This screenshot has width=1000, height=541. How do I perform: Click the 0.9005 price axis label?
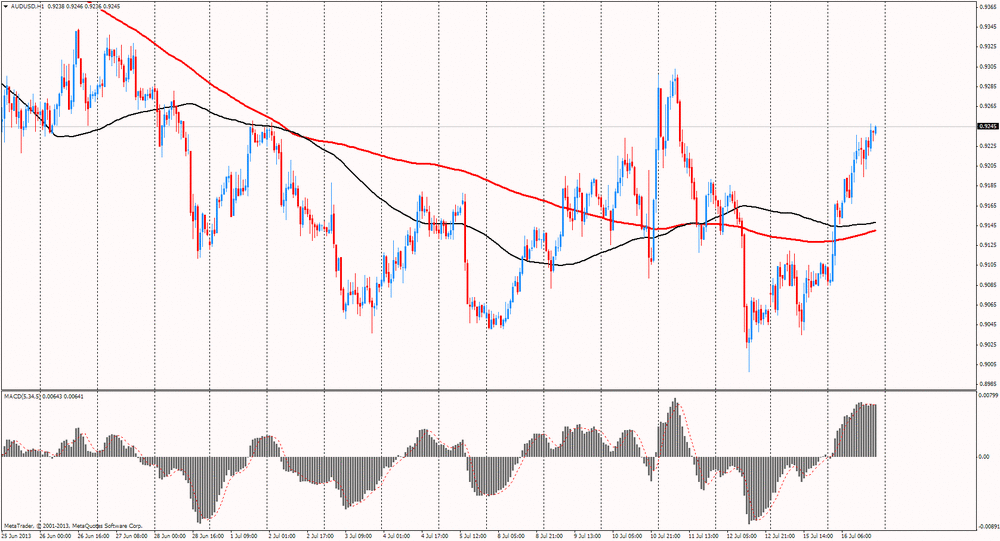pos(987,364)
